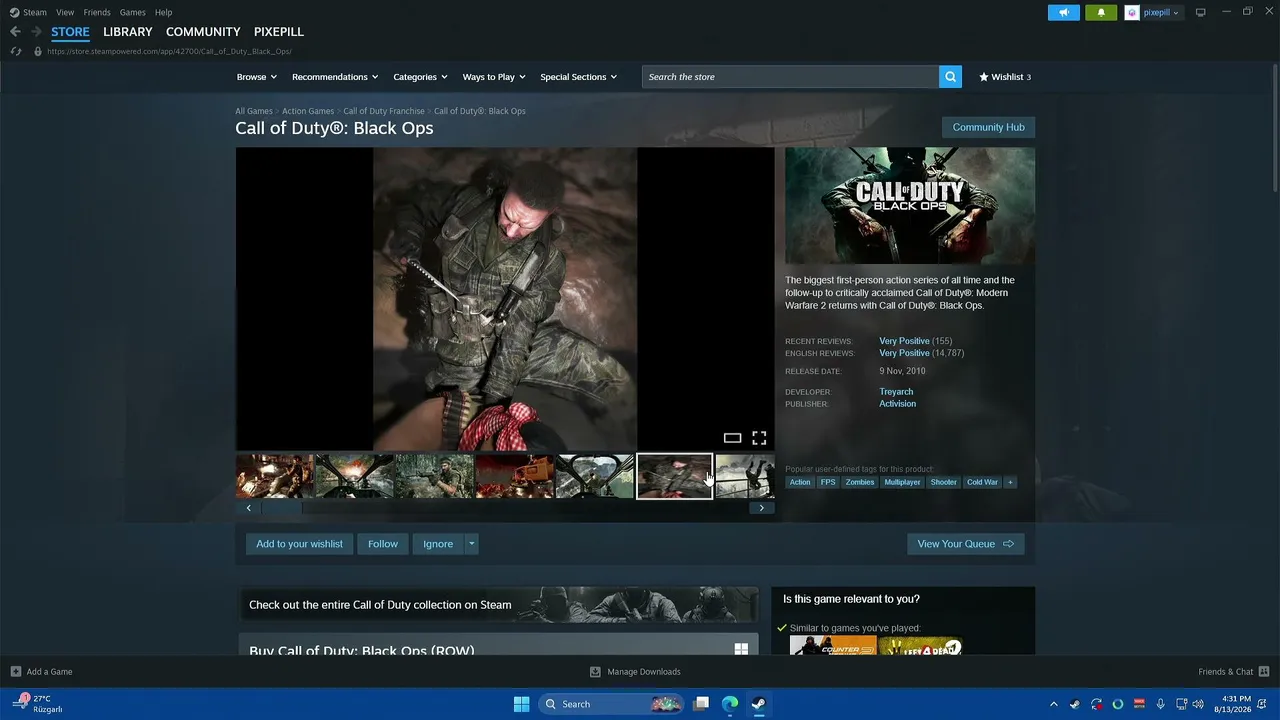Open the volume speaker tray icon

[1198, 704]
